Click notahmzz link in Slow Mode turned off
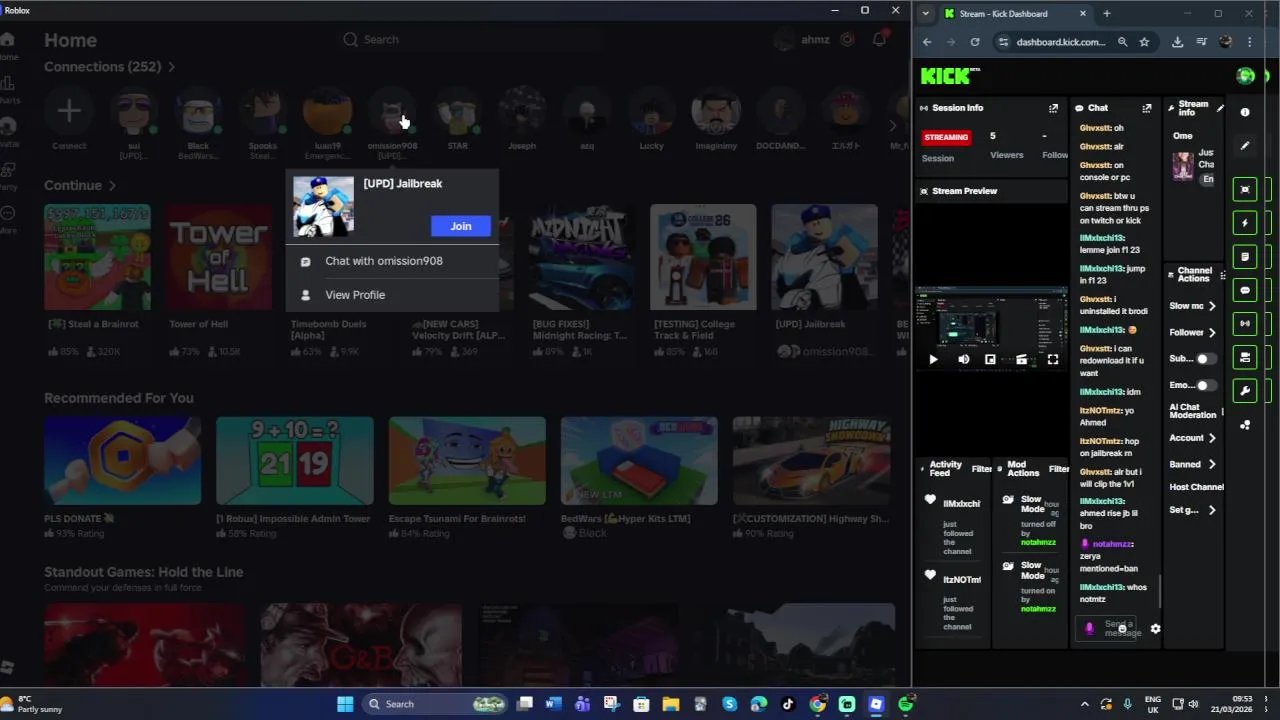1280x720 pixels. pos(1038,542)
